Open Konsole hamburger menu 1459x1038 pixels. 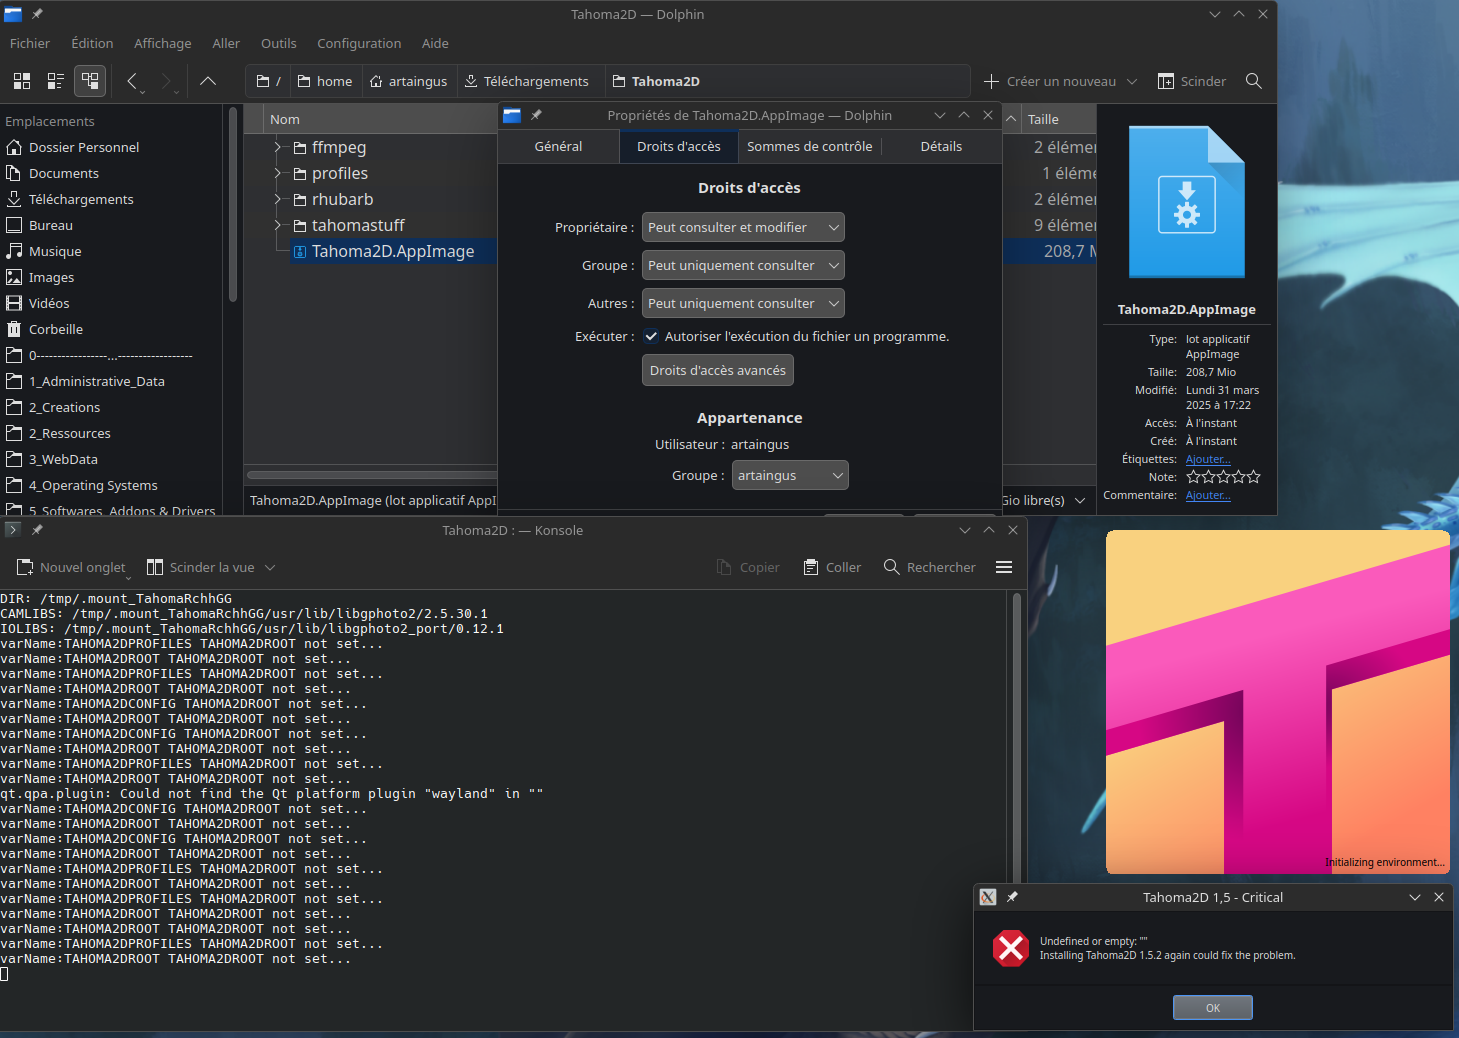[x=1004, y=567]
